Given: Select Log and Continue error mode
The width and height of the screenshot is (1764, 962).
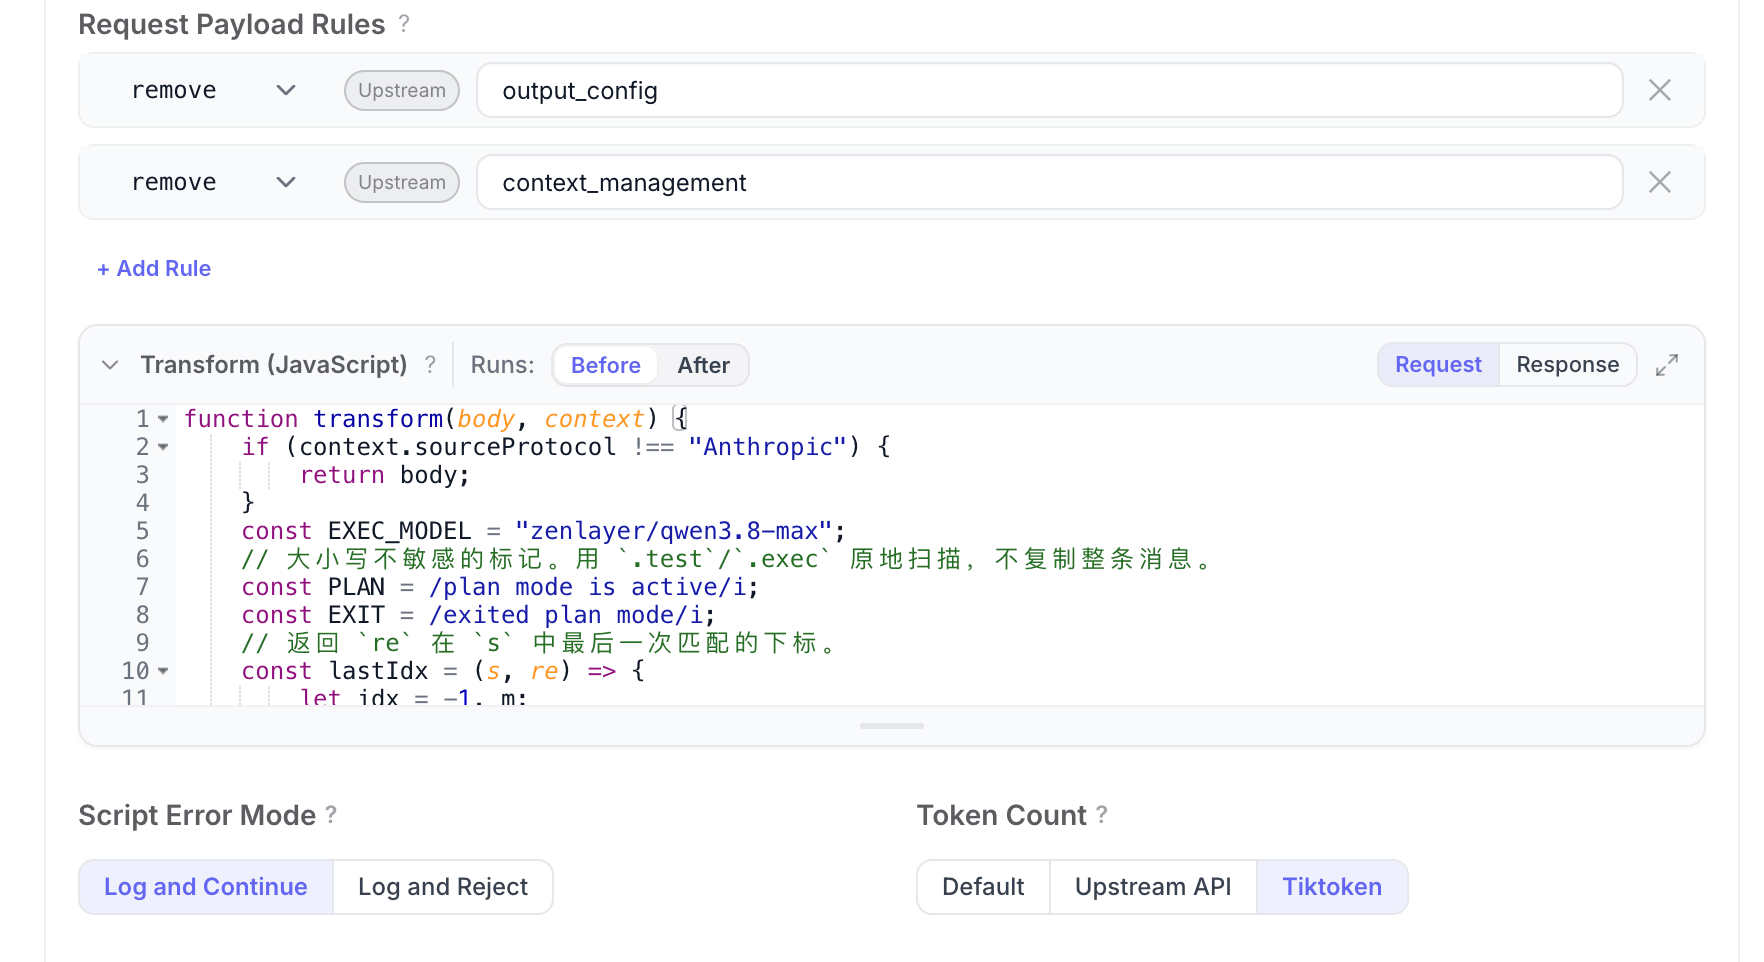Looking at the screenshot, I should pyautogui.click(x=206, y=887).
